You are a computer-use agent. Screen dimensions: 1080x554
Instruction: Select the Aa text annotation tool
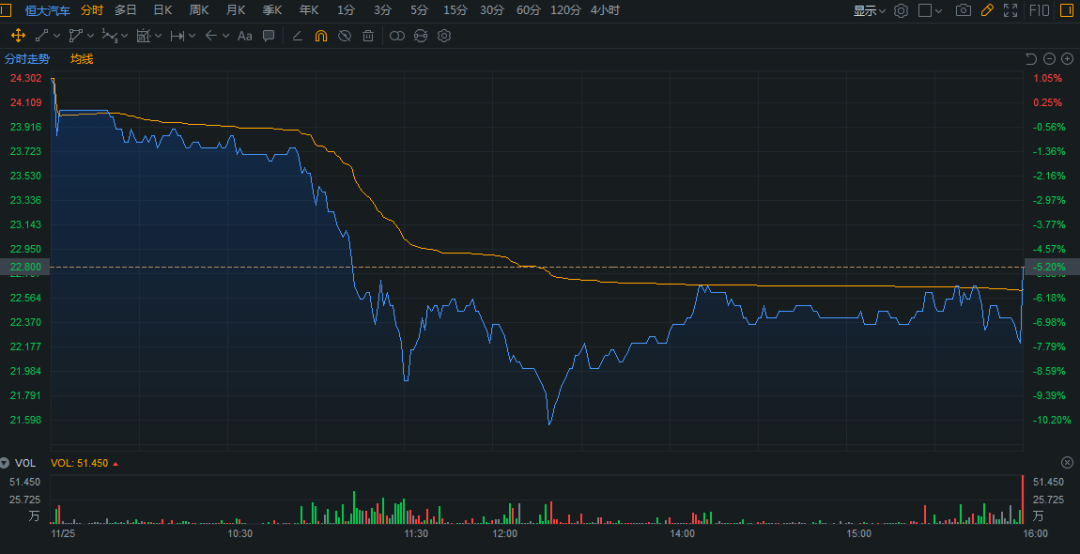[x=245, y=36]
